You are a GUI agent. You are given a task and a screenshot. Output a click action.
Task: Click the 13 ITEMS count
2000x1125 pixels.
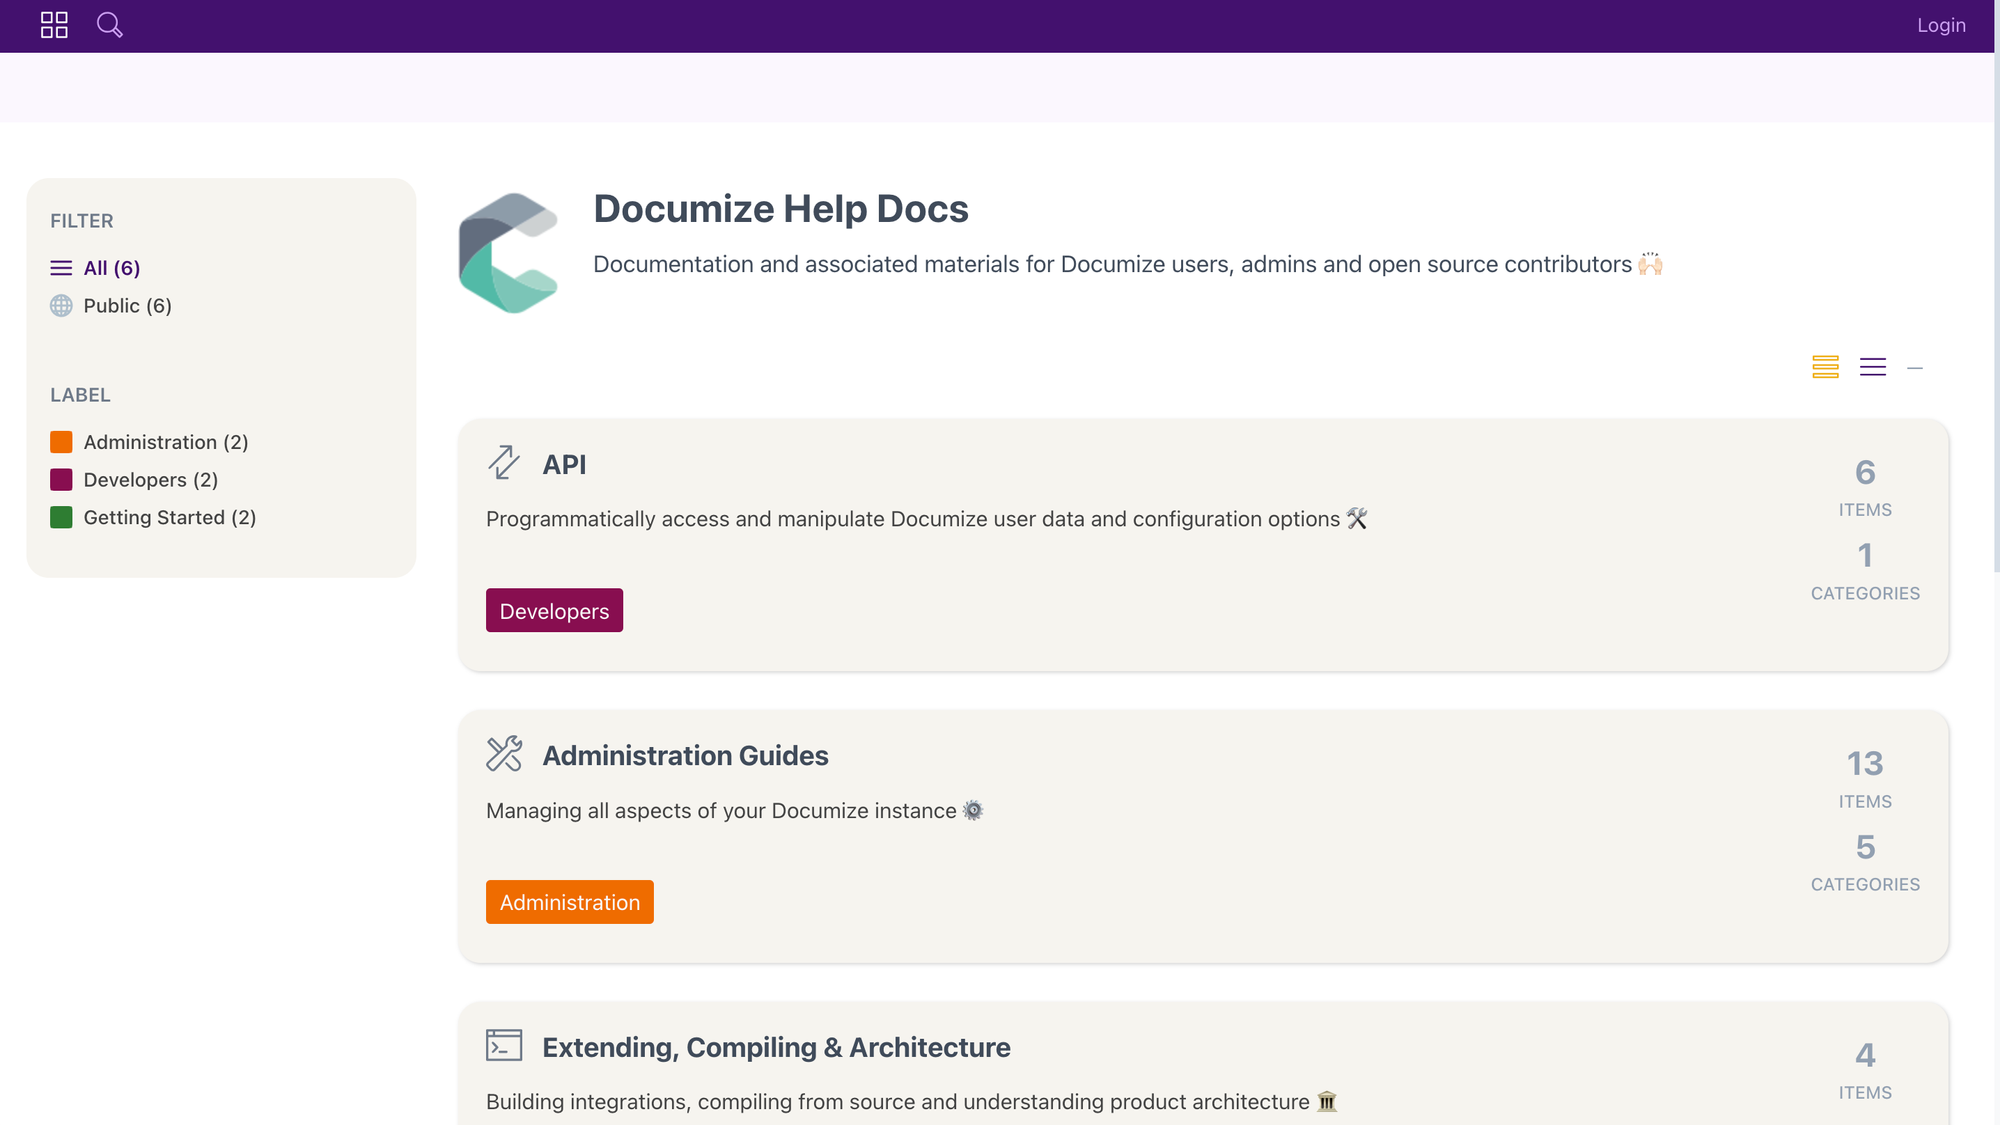(1865, 780)
